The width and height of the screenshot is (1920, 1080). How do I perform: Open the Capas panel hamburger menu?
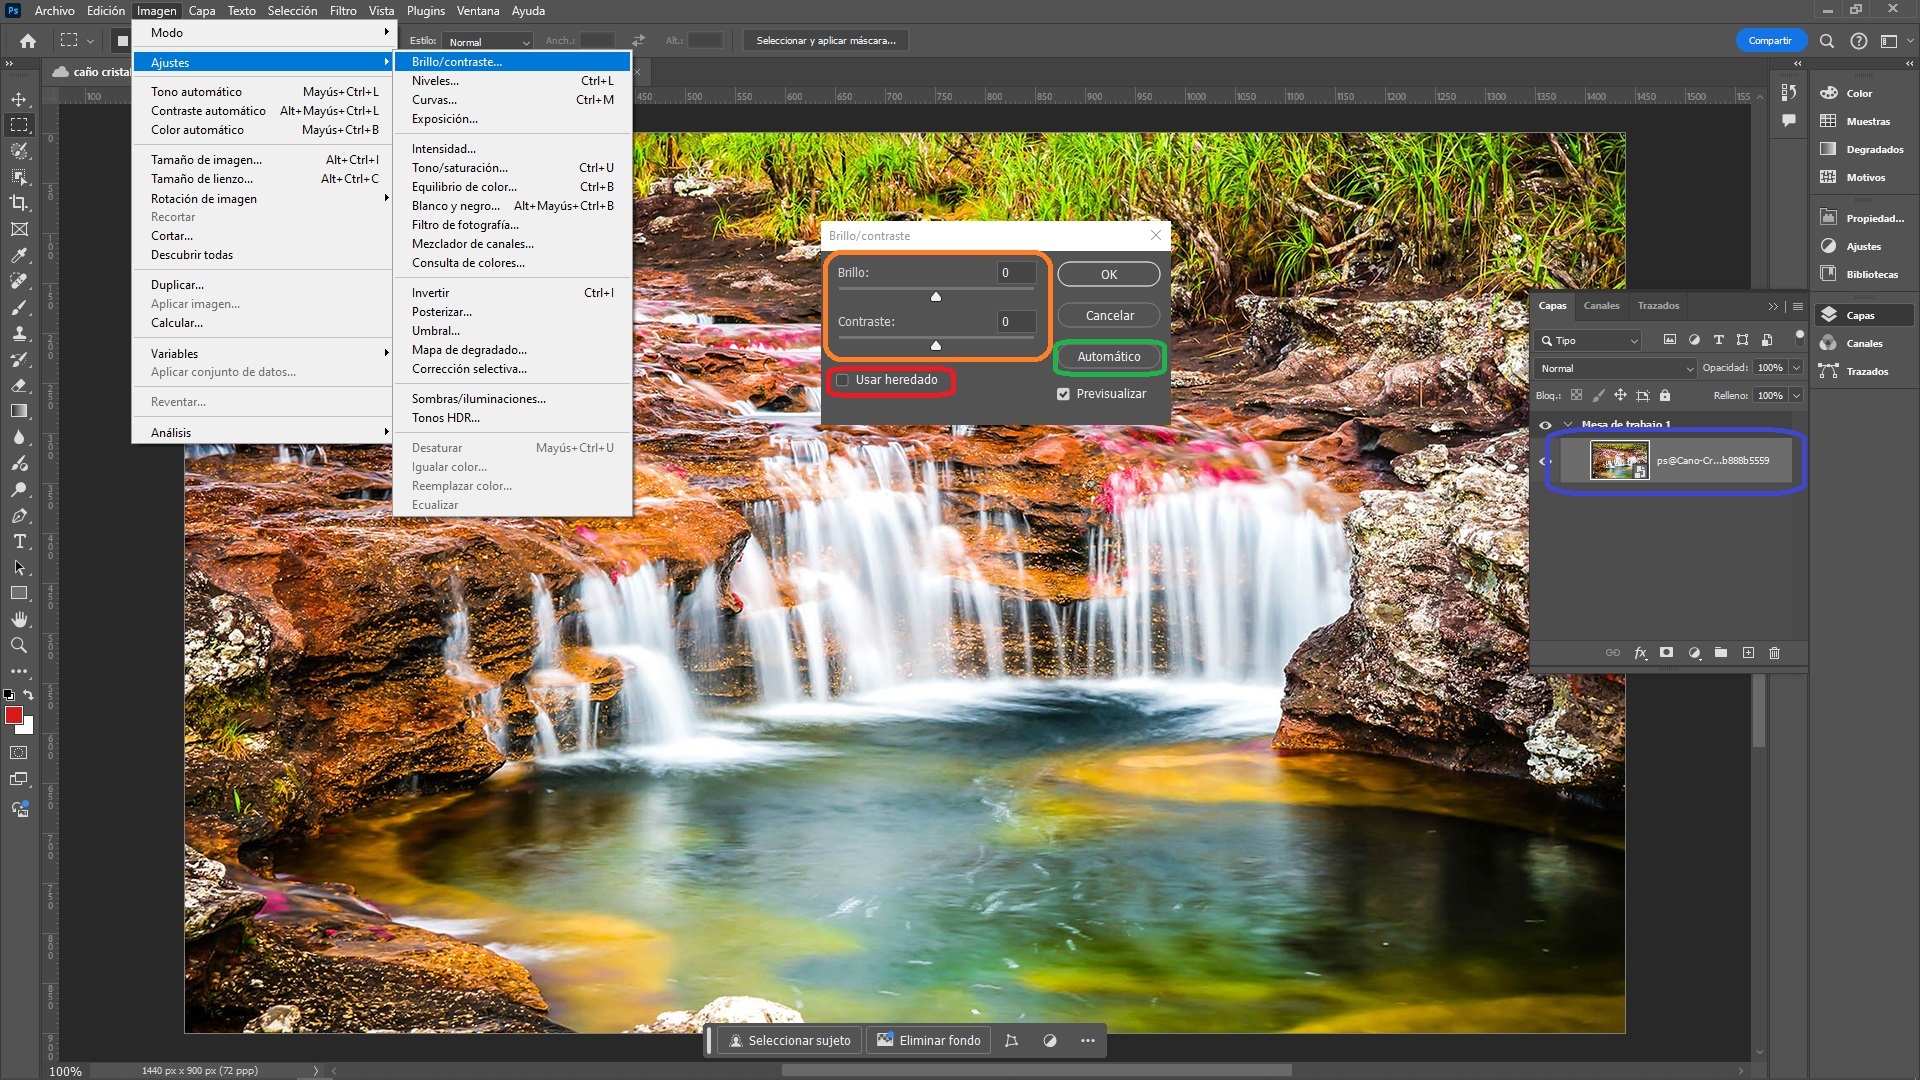click(1798, 306)
